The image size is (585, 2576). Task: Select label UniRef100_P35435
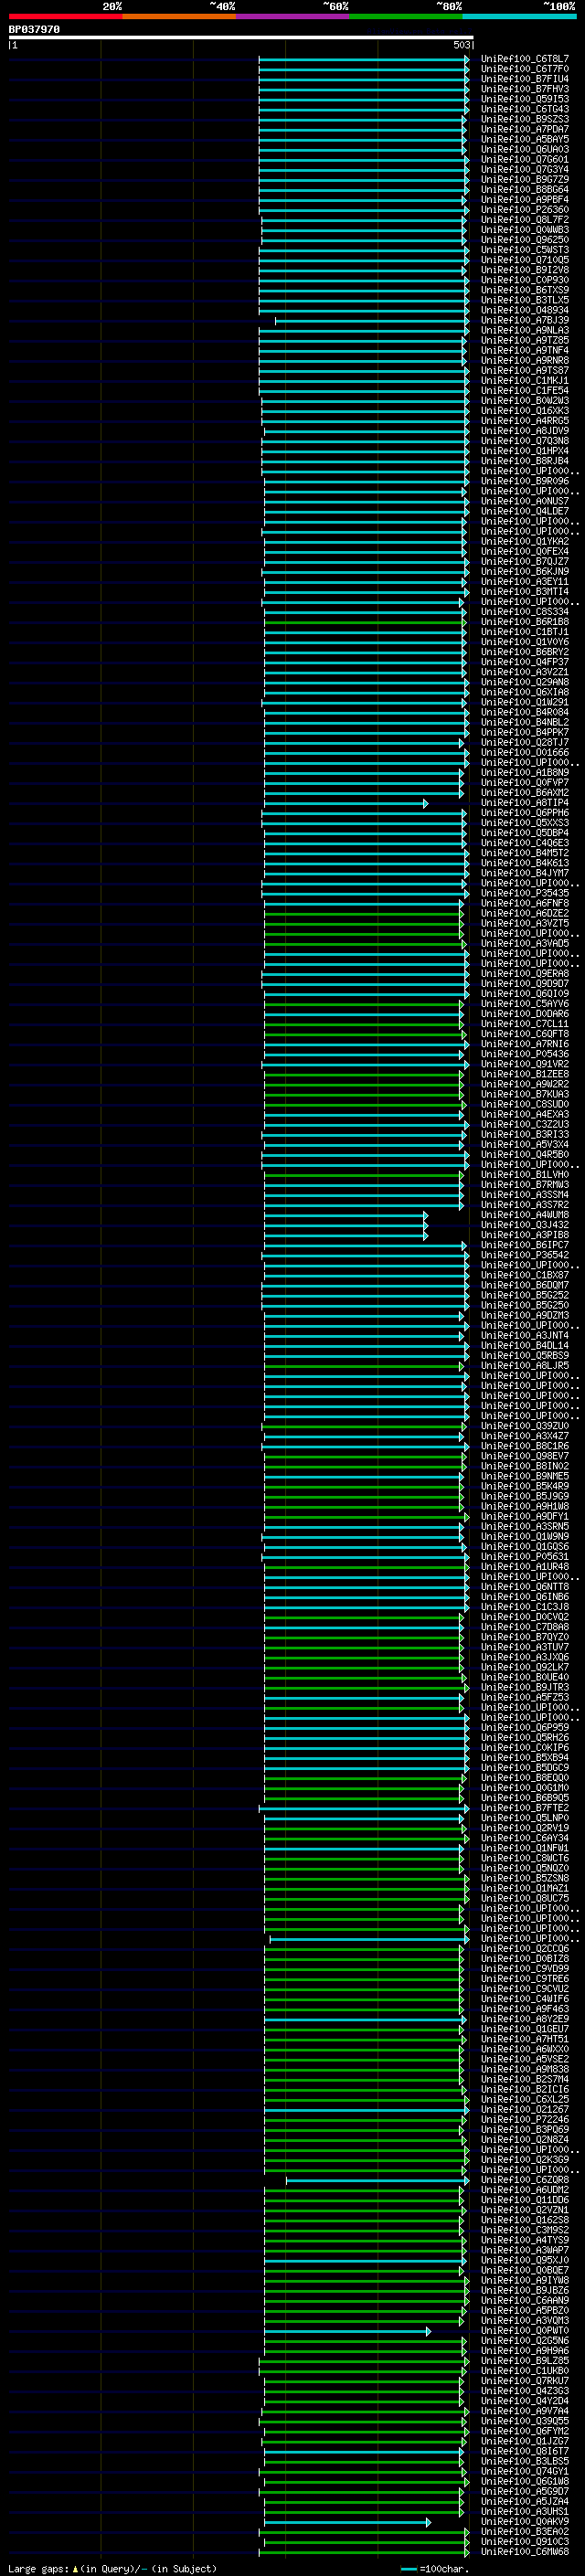524,893
